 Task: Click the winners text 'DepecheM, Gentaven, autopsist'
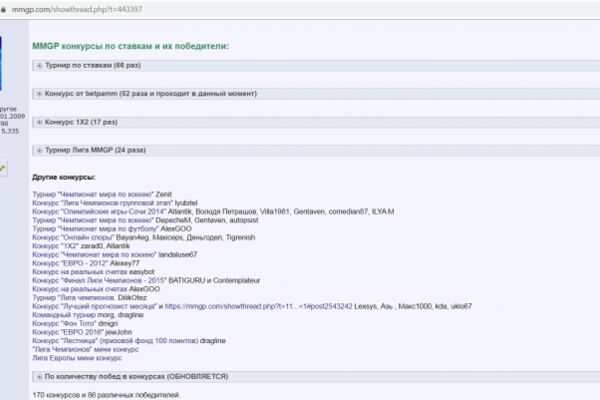[207, 220]
